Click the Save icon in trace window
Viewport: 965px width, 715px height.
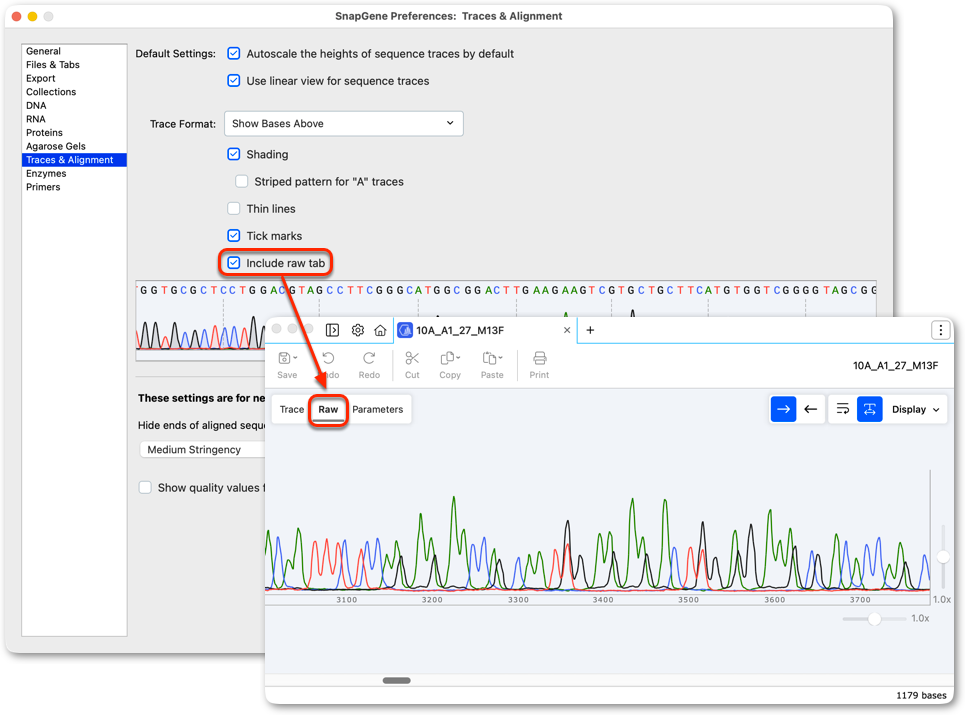click(284, 358)
